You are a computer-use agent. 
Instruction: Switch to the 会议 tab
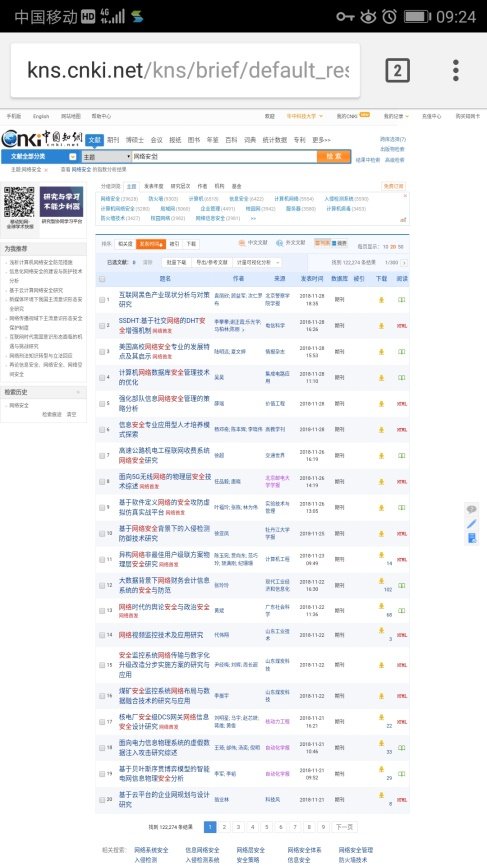pos(156,140)
